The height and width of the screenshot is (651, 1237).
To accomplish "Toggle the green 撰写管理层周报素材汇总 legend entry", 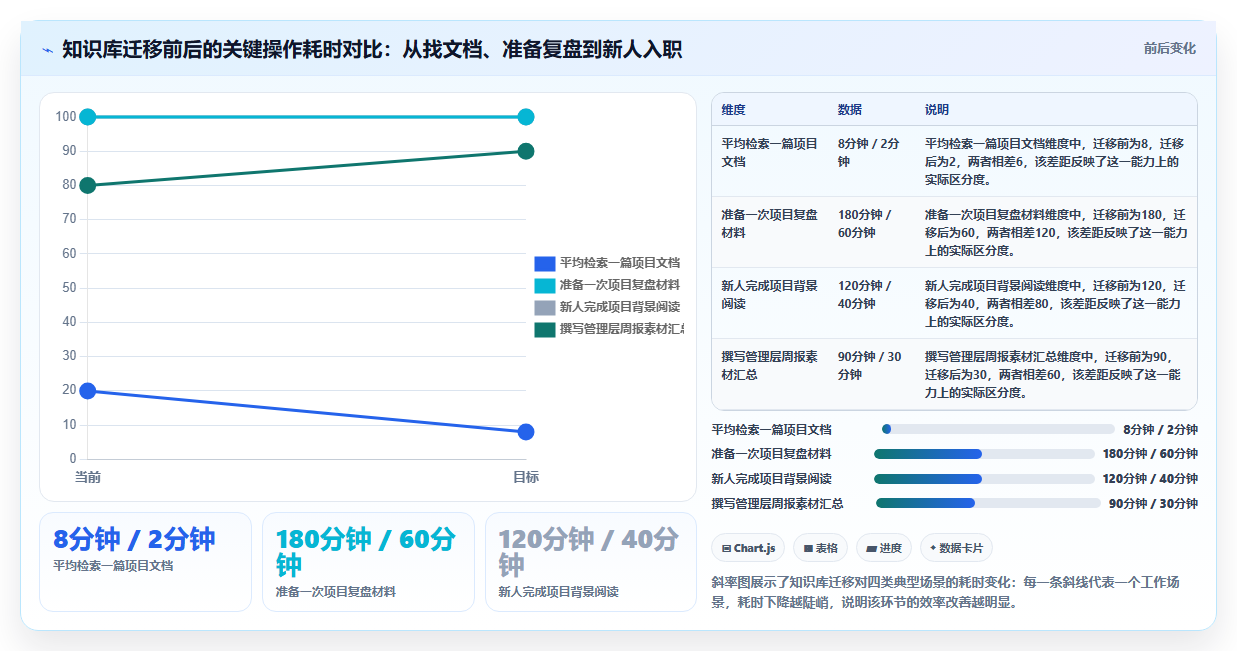I will click(x=609, y=330).
